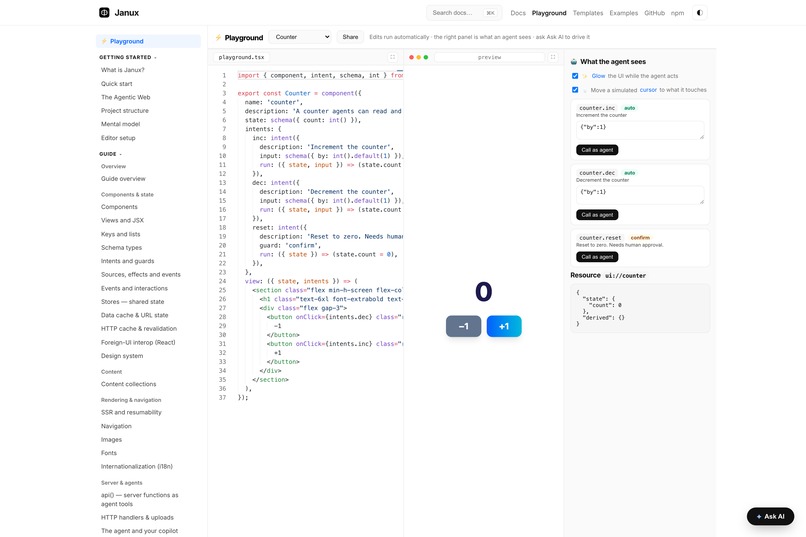Open the Ask AI floating button
Viewport: 806px width, 537px height.
[x=770, y=516]
